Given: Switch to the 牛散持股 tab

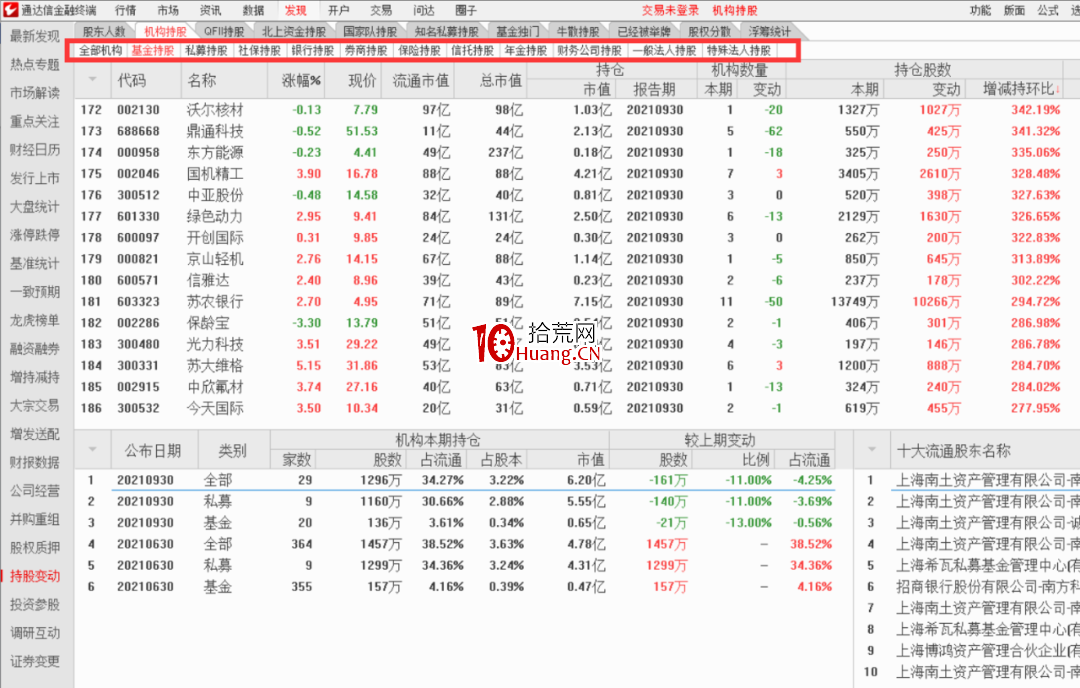Looking at the screenshot, I should [578, 32].
